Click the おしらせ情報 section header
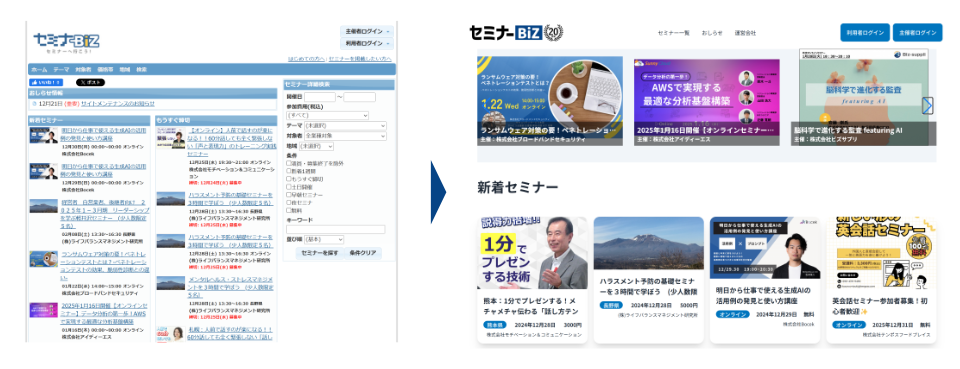This screenshot has width=960, height=369. pos(153,93)
